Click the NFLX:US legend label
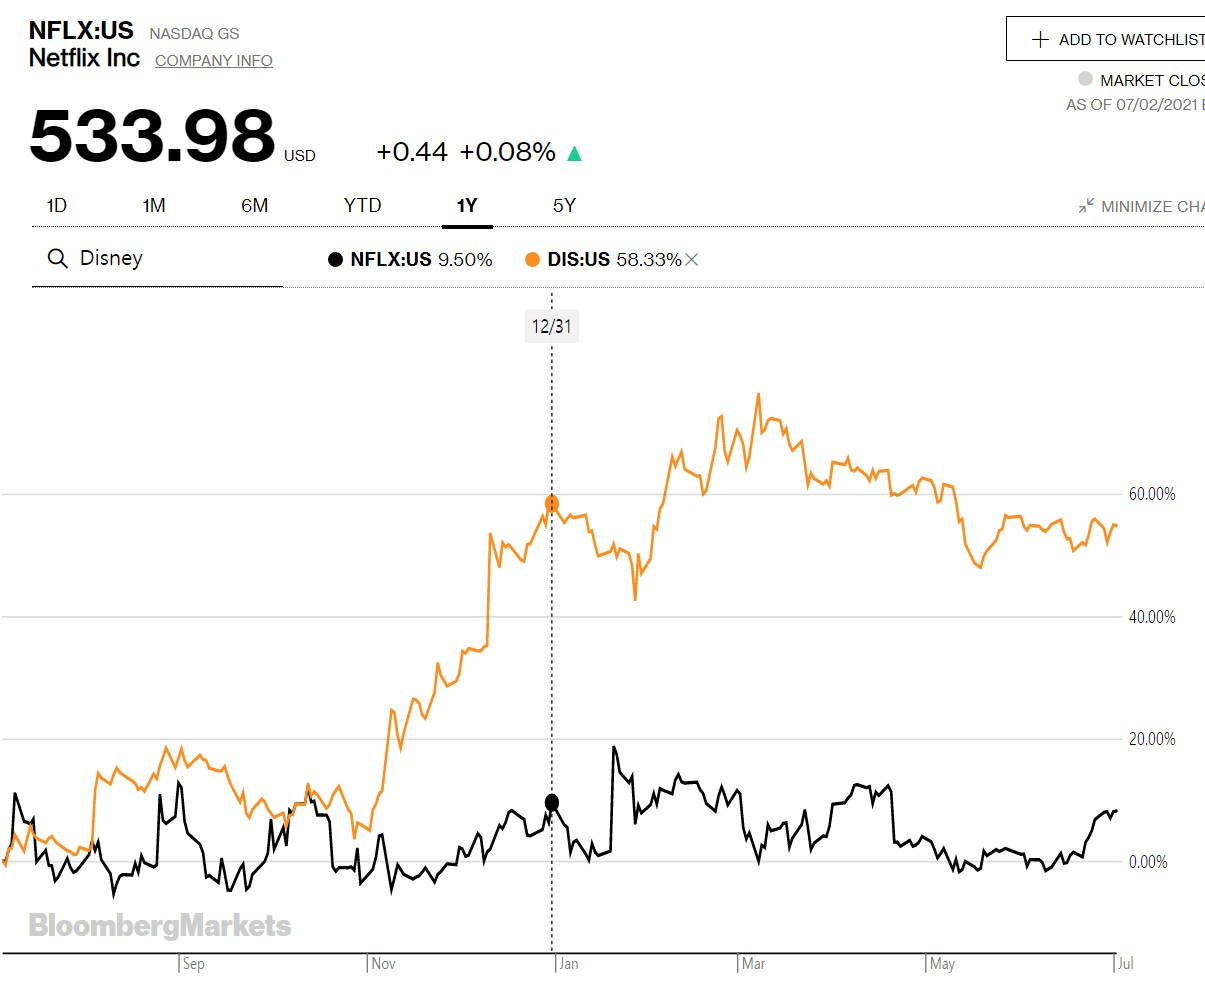 coord(391,260)
